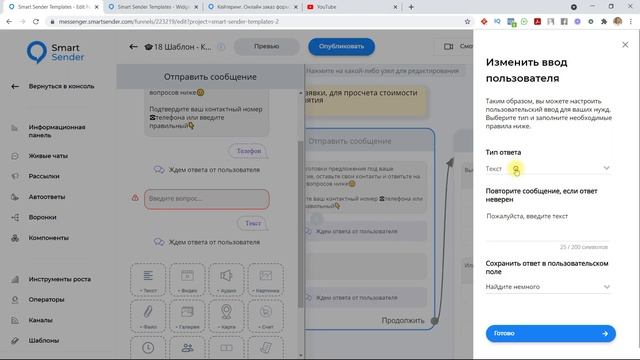The image size is (640, 360).
Task: Open Информационная панель in sidebar
Action: click(57, 131)
